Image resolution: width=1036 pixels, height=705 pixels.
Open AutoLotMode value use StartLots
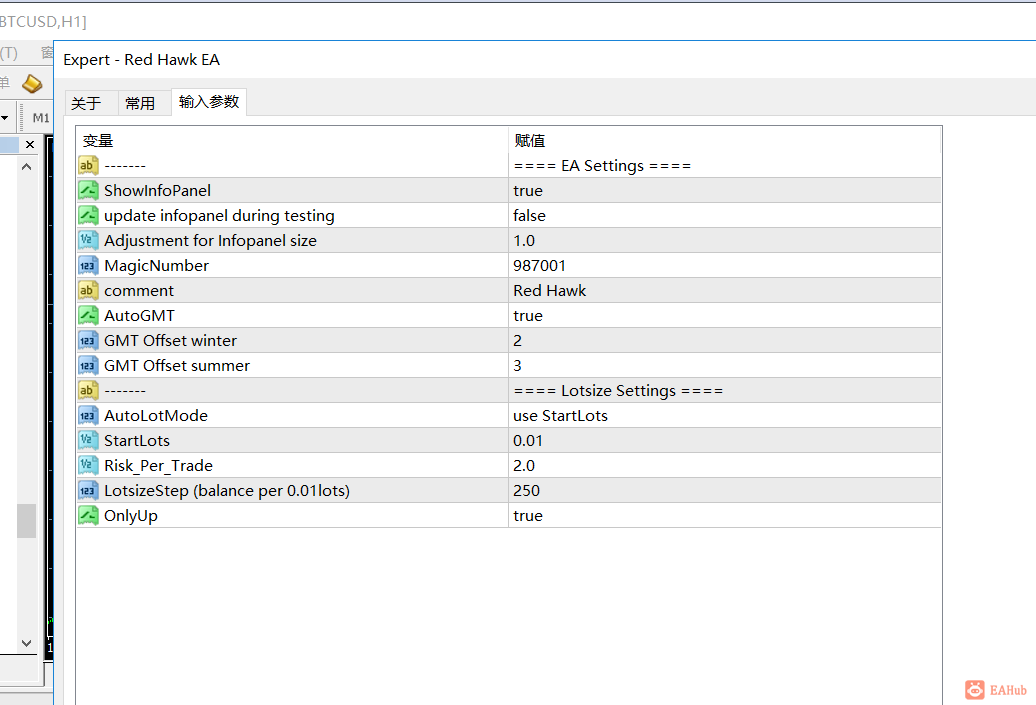pos(725,416)
